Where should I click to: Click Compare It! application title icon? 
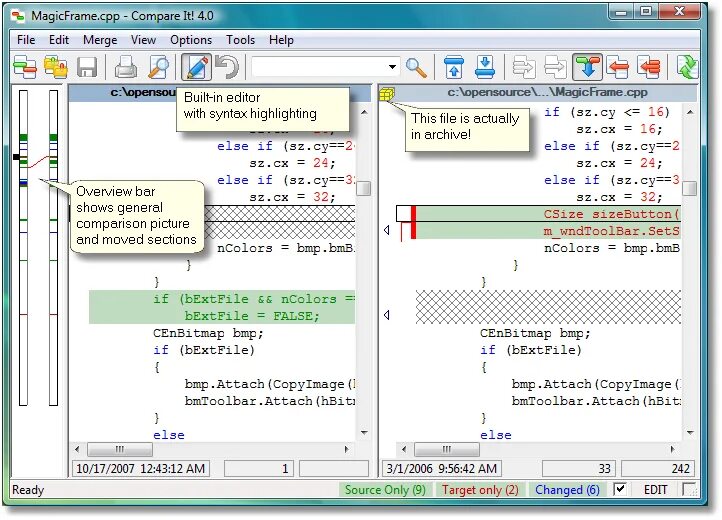coord(18,16)
